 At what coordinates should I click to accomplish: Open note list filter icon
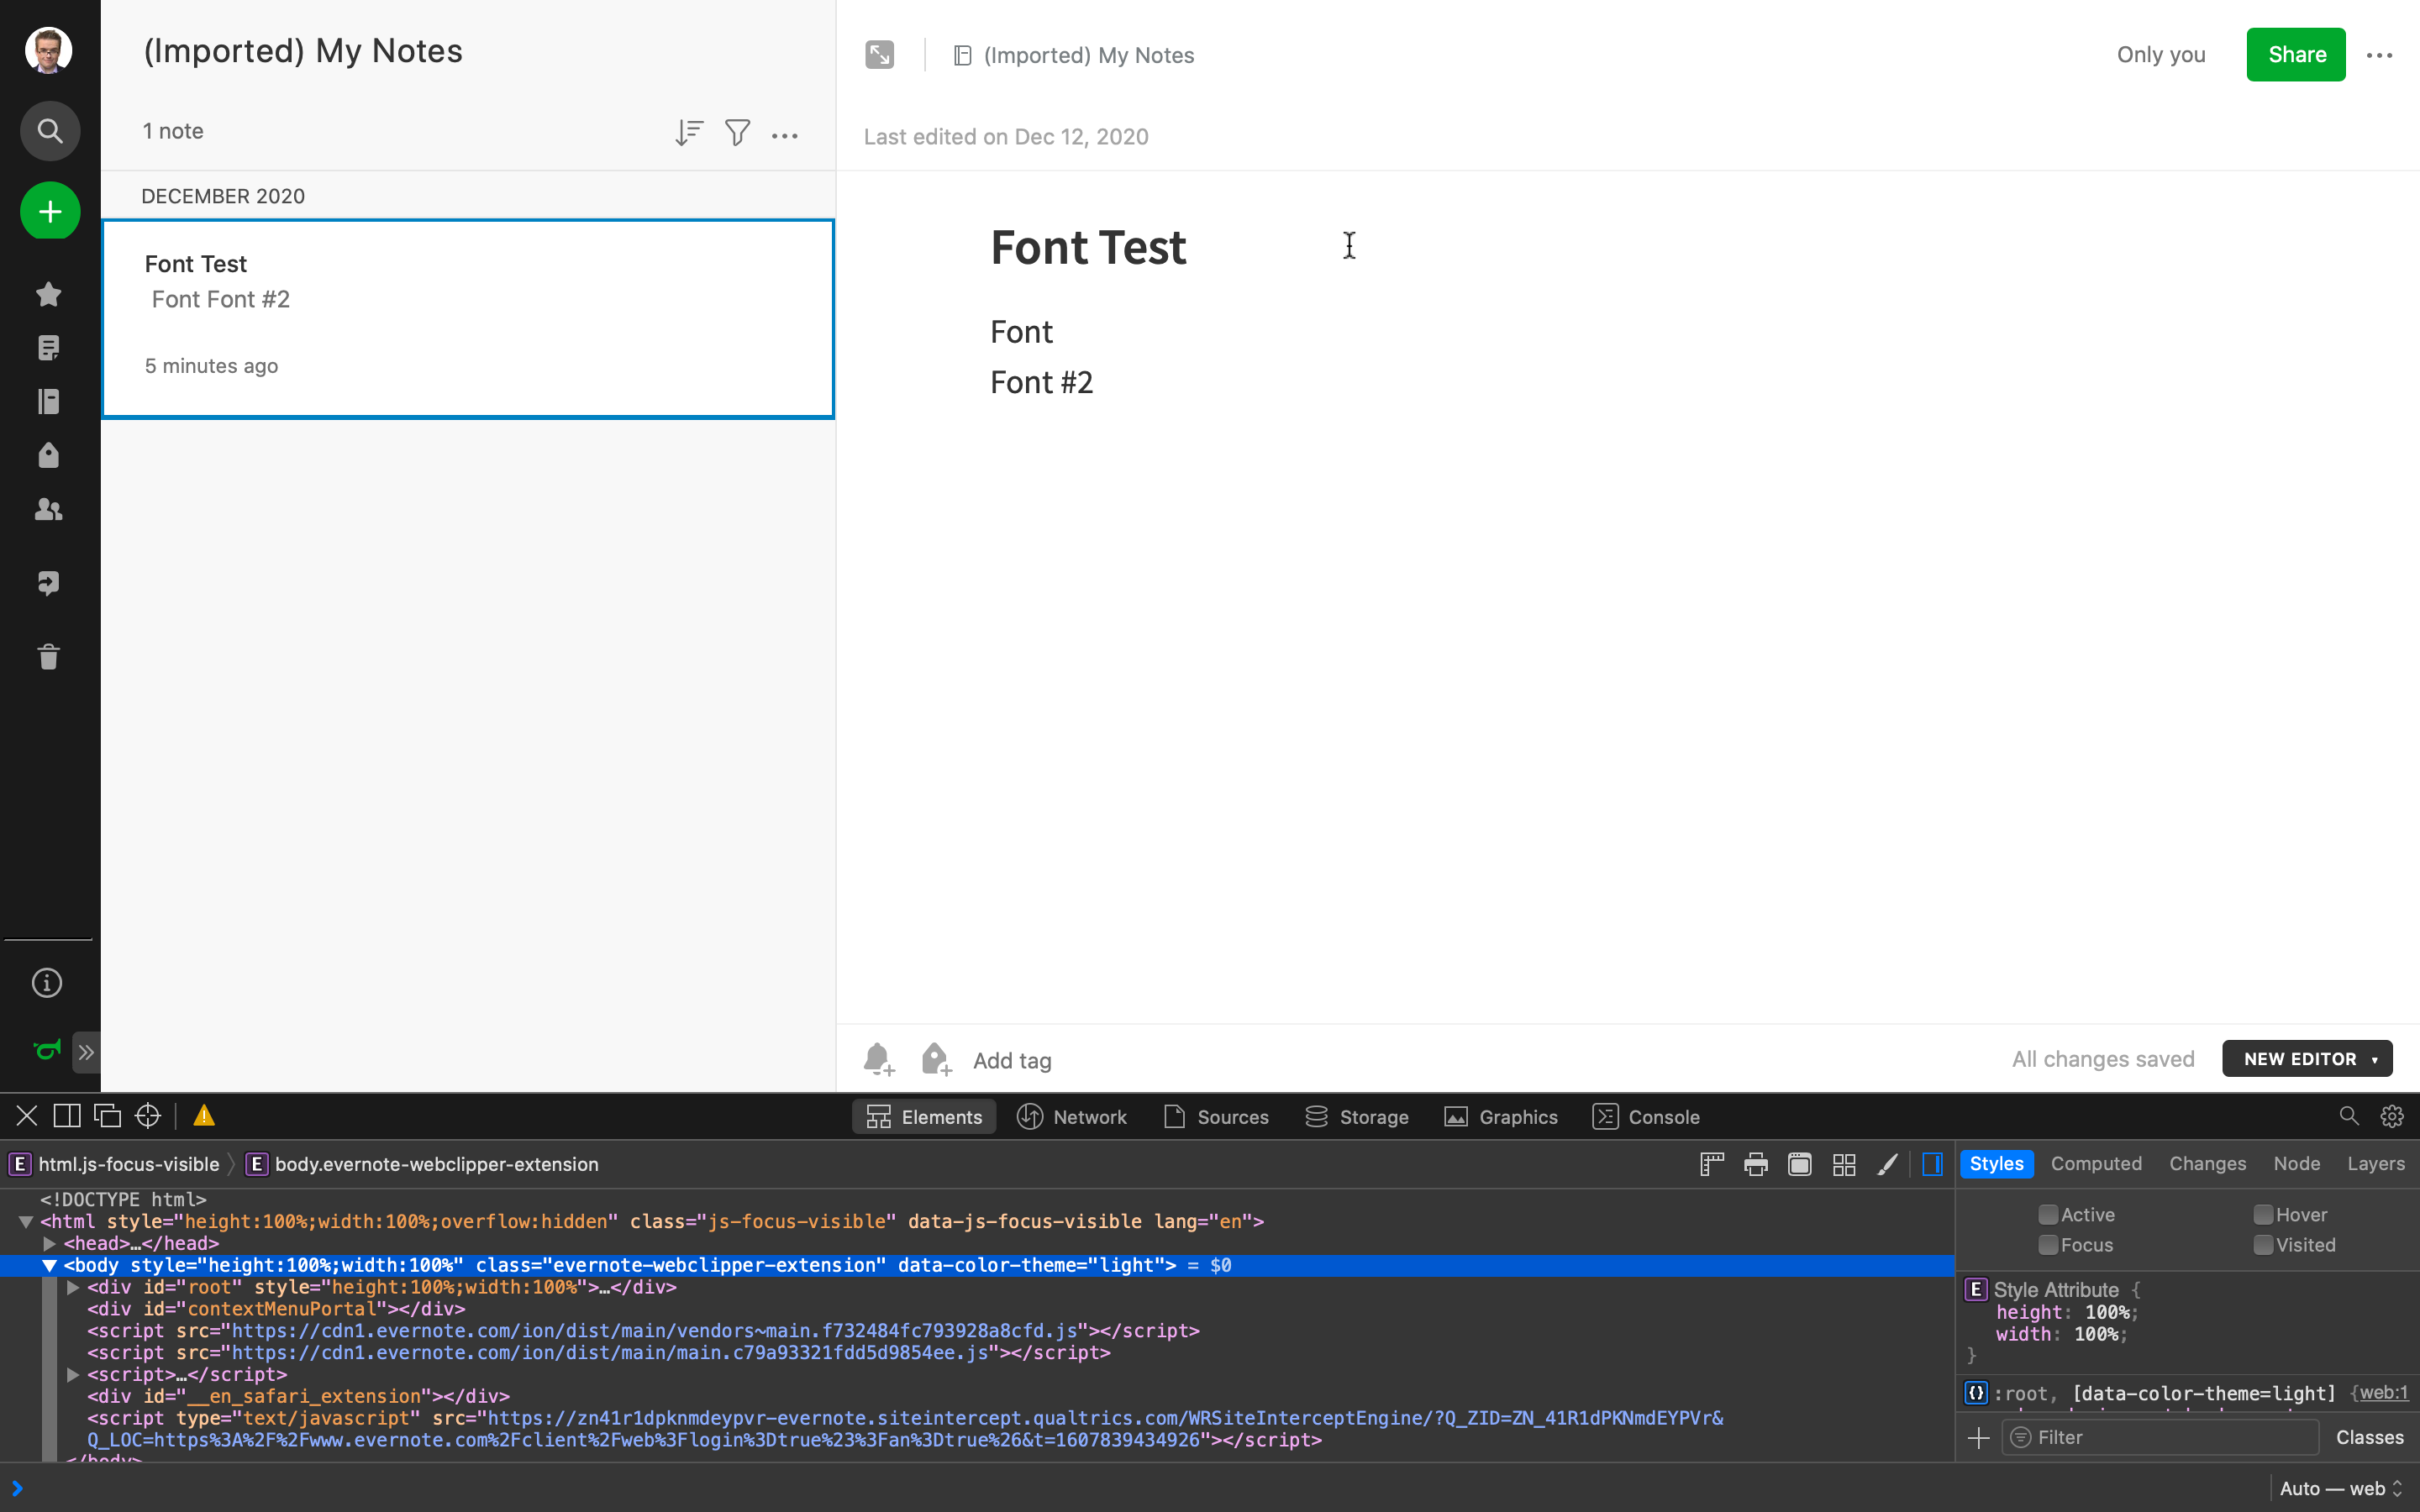tap(737, 132)
